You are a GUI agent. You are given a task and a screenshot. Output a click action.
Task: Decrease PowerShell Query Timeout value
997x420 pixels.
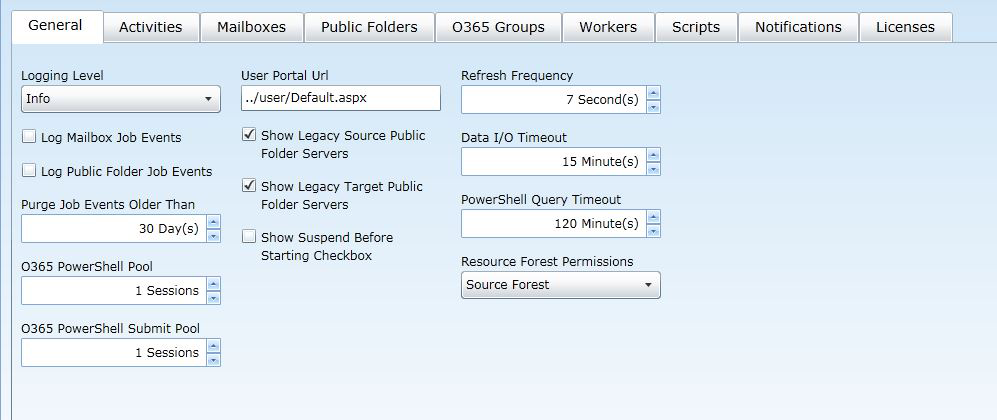pyautogui.click(x=653, y=230)
